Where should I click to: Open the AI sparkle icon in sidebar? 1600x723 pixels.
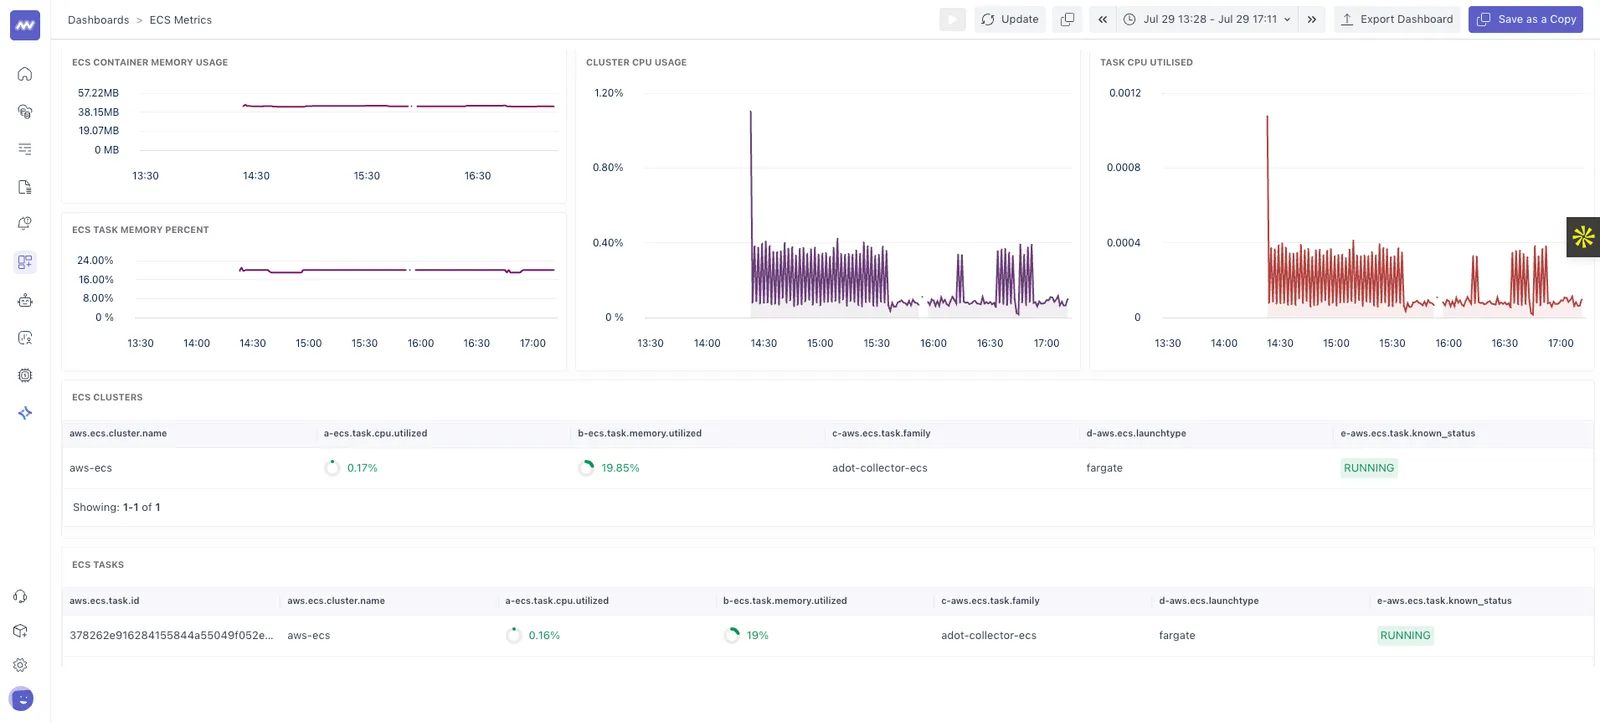(x=25, y=413)
